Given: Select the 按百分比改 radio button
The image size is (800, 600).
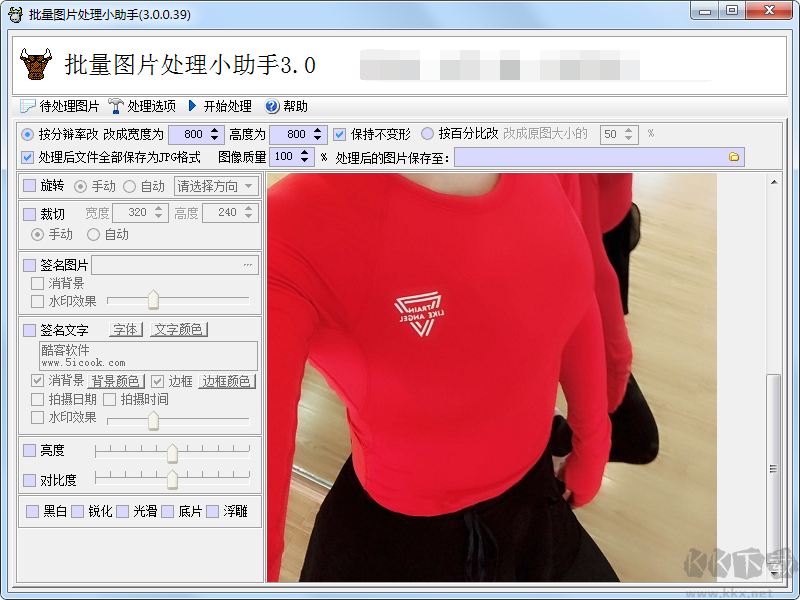Looking at the screenshot, I should coord(427,134).
